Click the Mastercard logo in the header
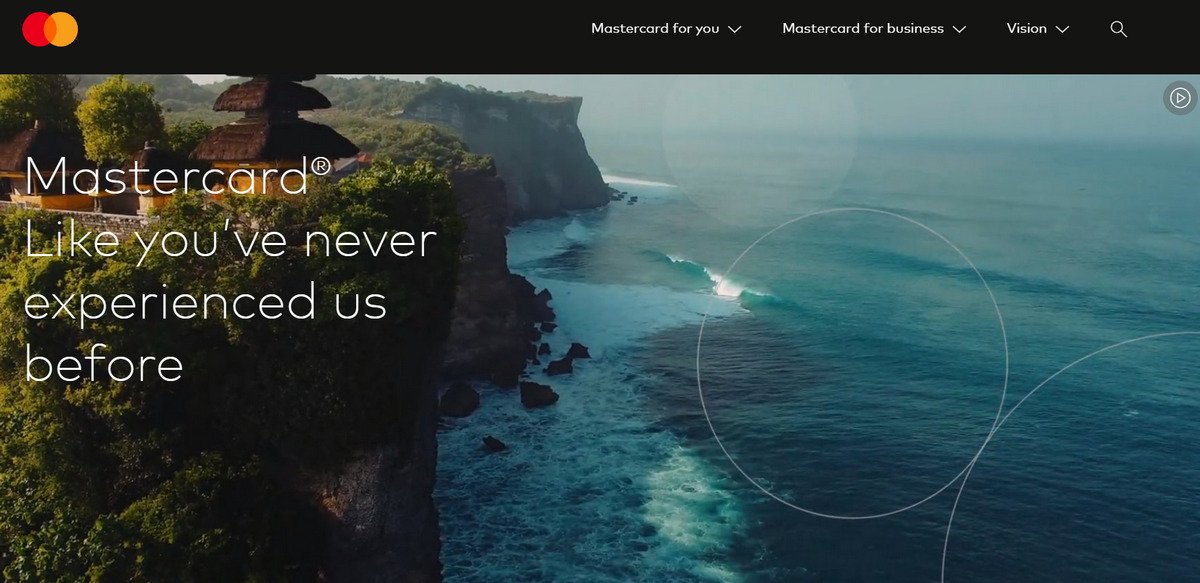1200x583 pixels. click(x=50, y=29)
